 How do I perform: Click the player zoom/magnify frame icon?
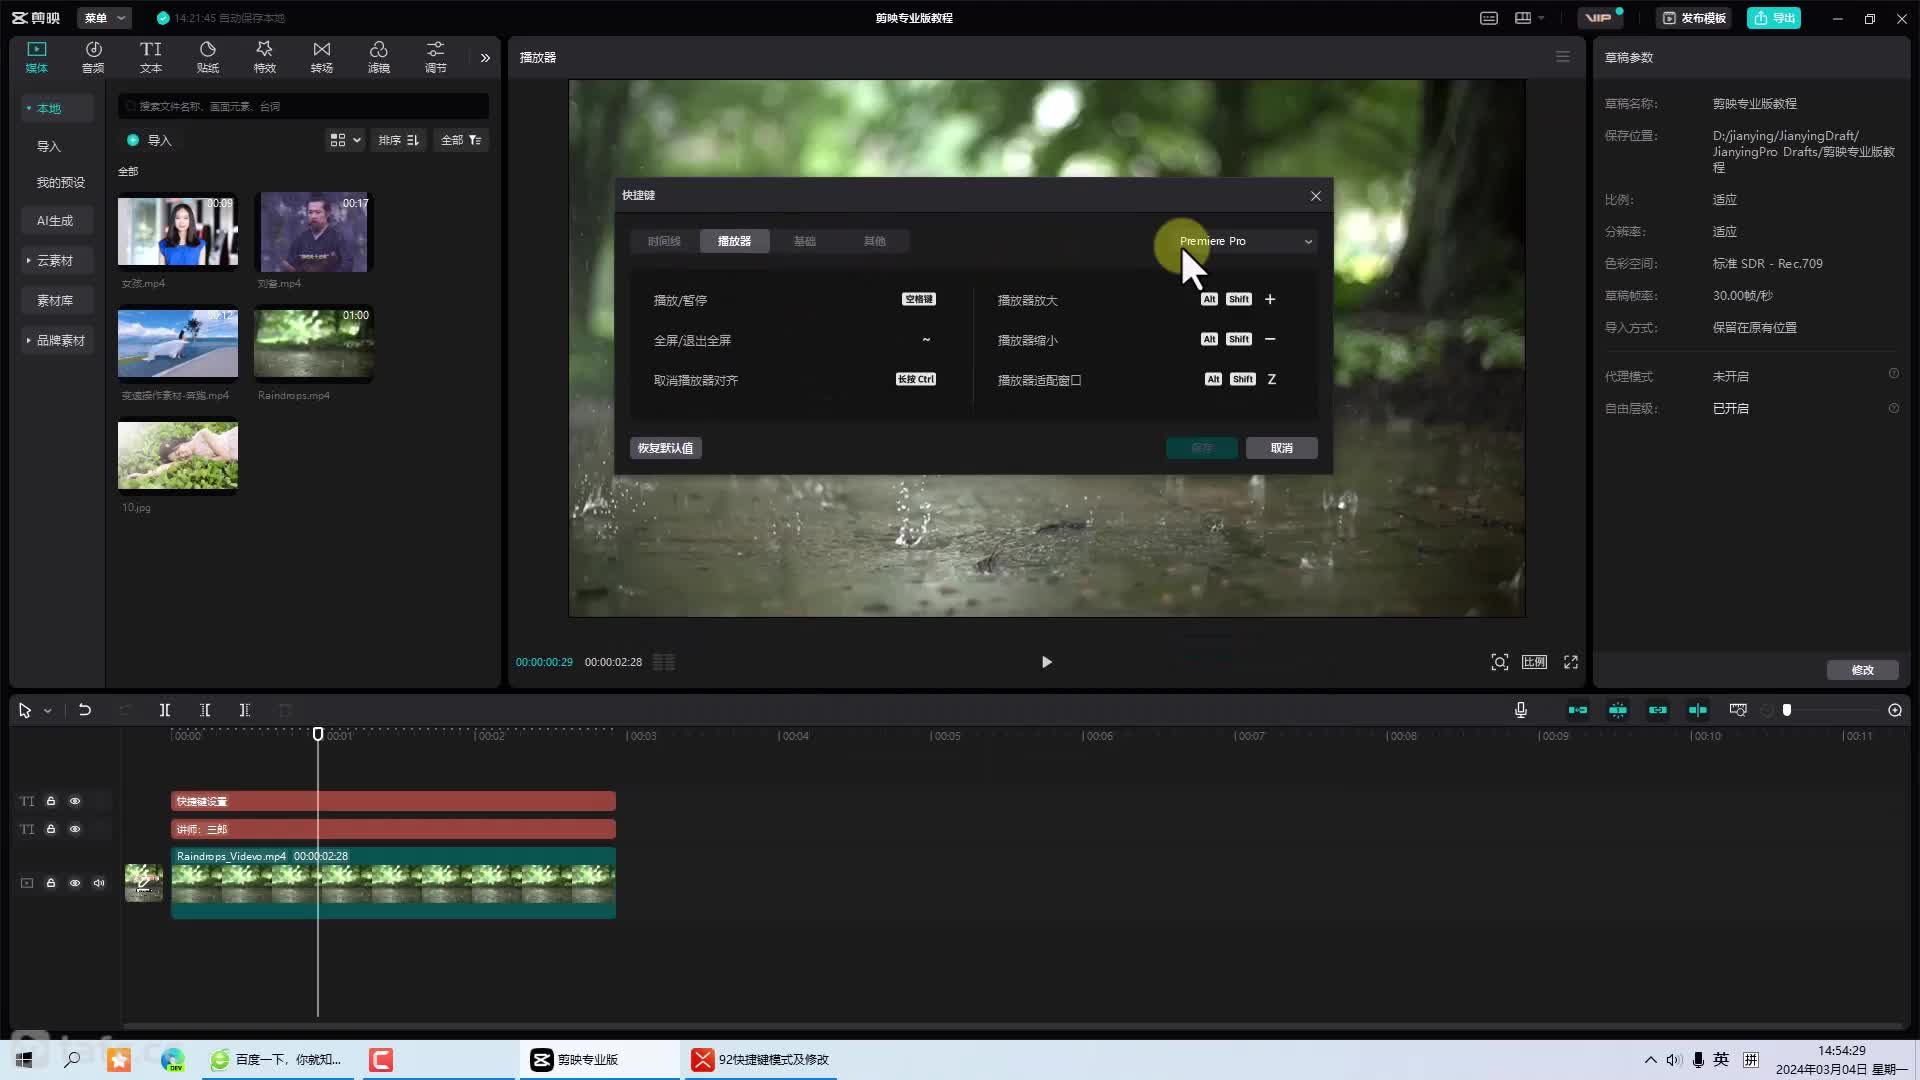[x=1499, y=662]
